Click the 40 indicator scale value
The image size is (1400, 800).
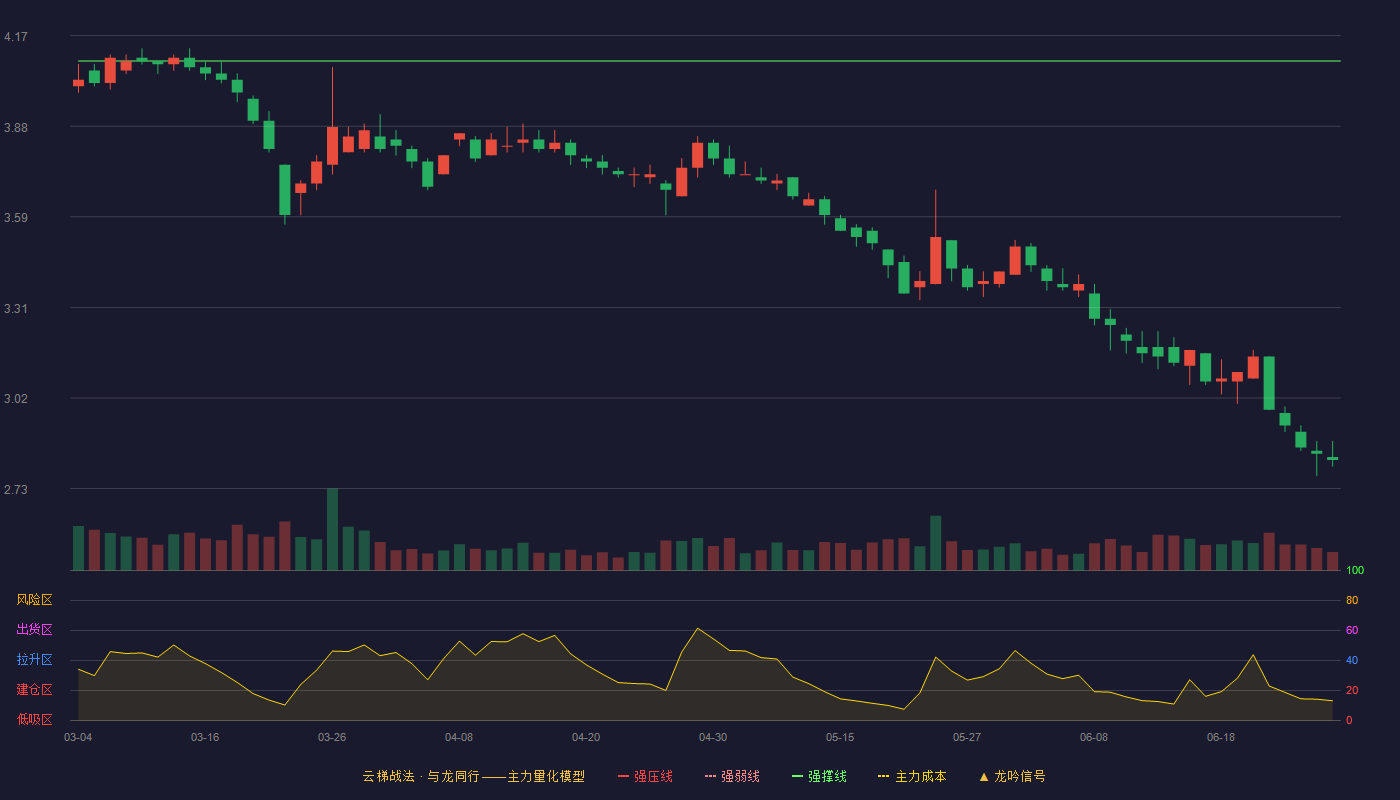click(x=1352, y=661)
